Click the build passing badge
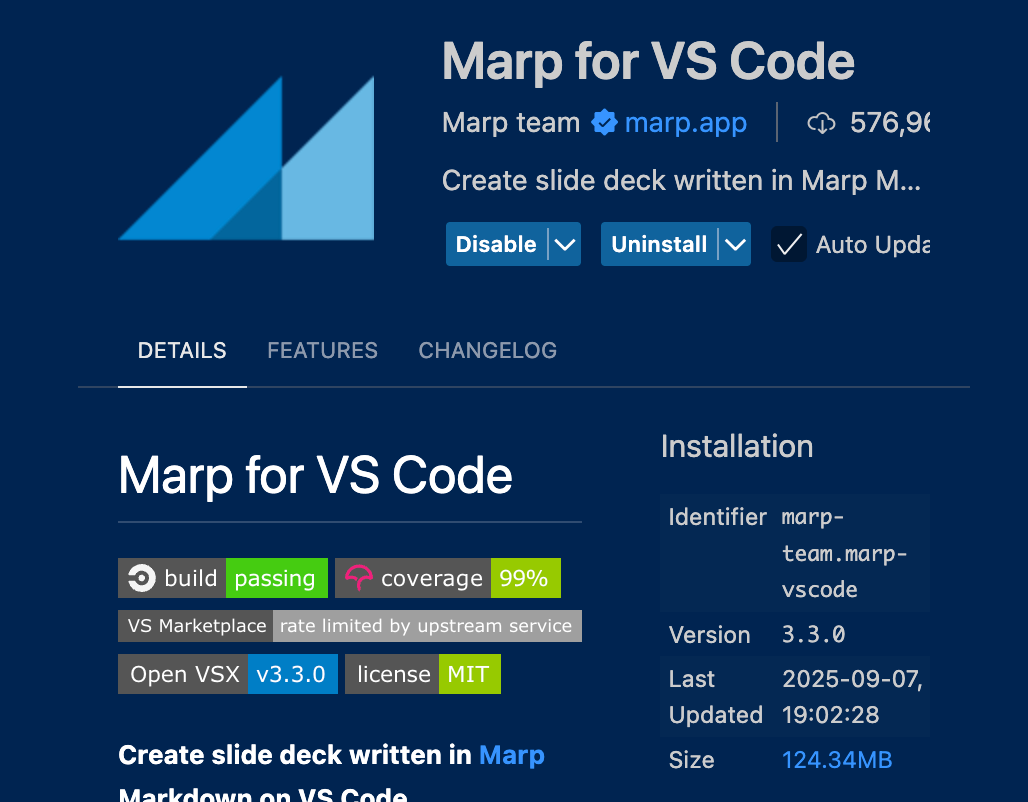Image resolution: width=1028 pixels, height=802 pixels. 223,578
